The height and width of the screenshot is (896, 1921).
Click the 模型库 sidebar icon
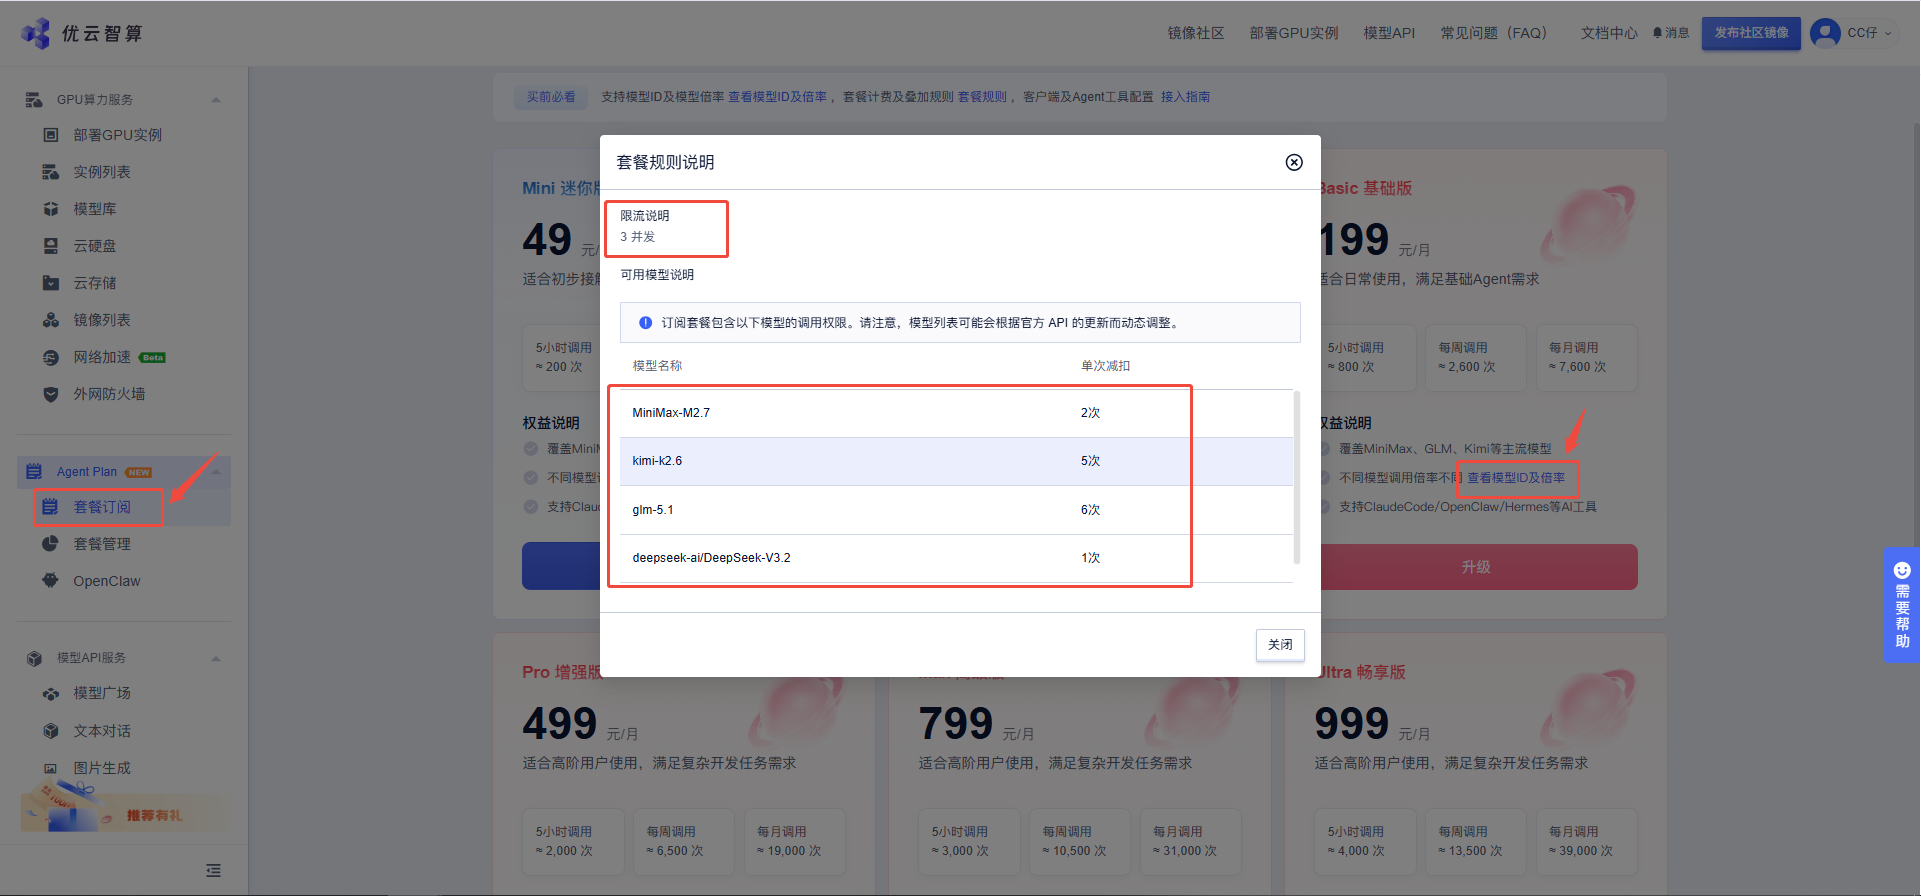51,209
